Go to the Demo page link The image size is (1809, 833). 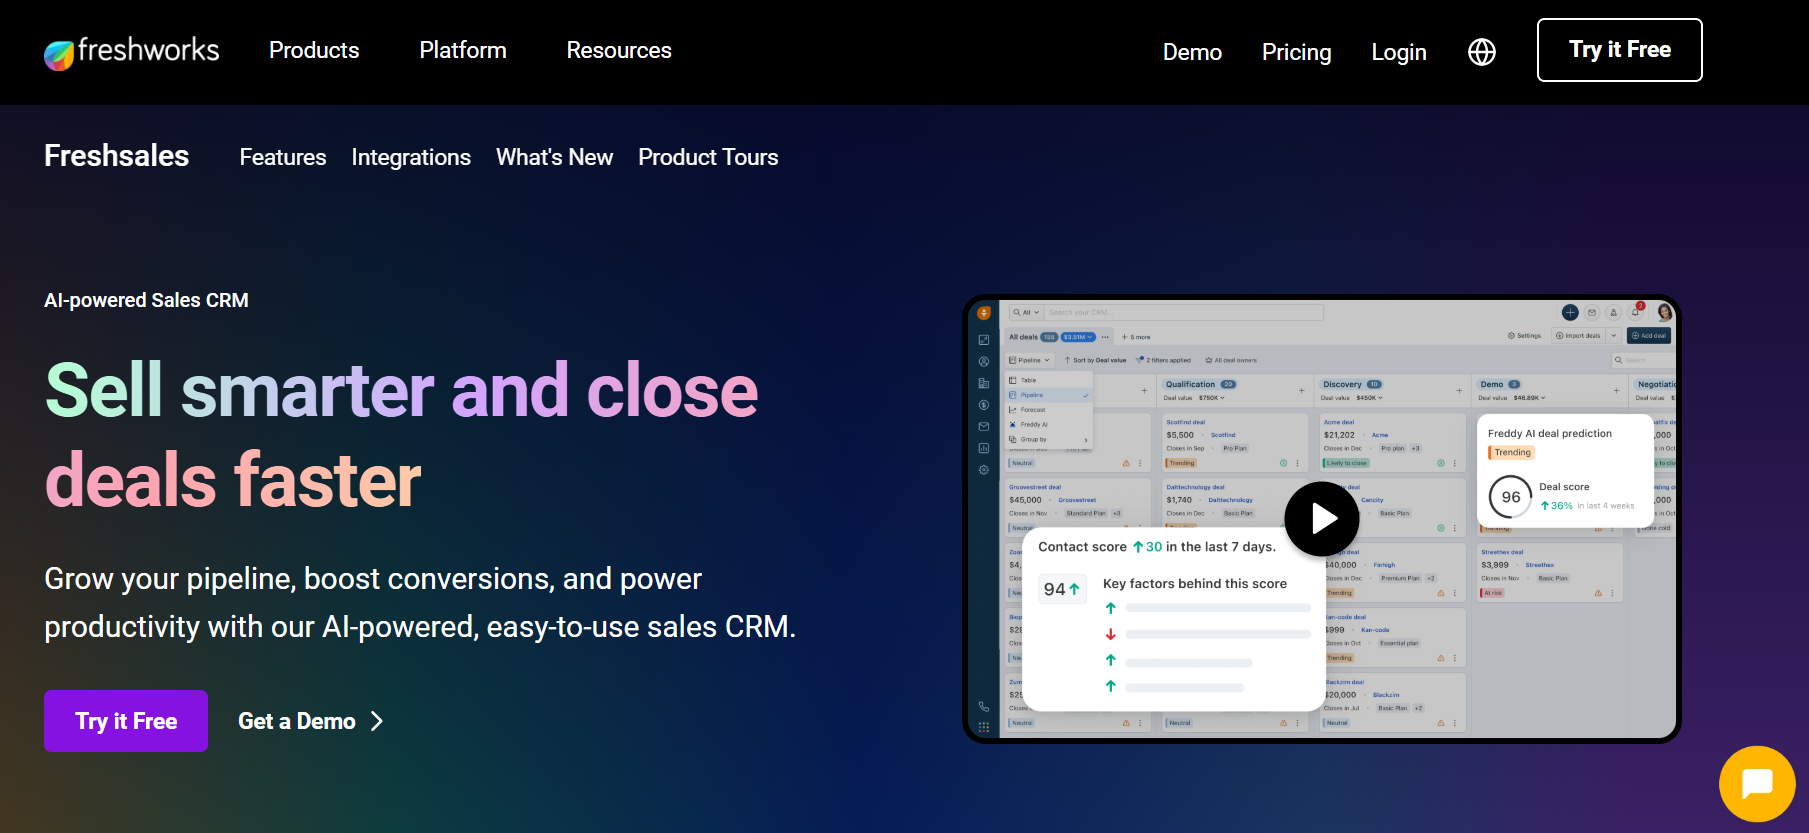(x=1192, y=52)
